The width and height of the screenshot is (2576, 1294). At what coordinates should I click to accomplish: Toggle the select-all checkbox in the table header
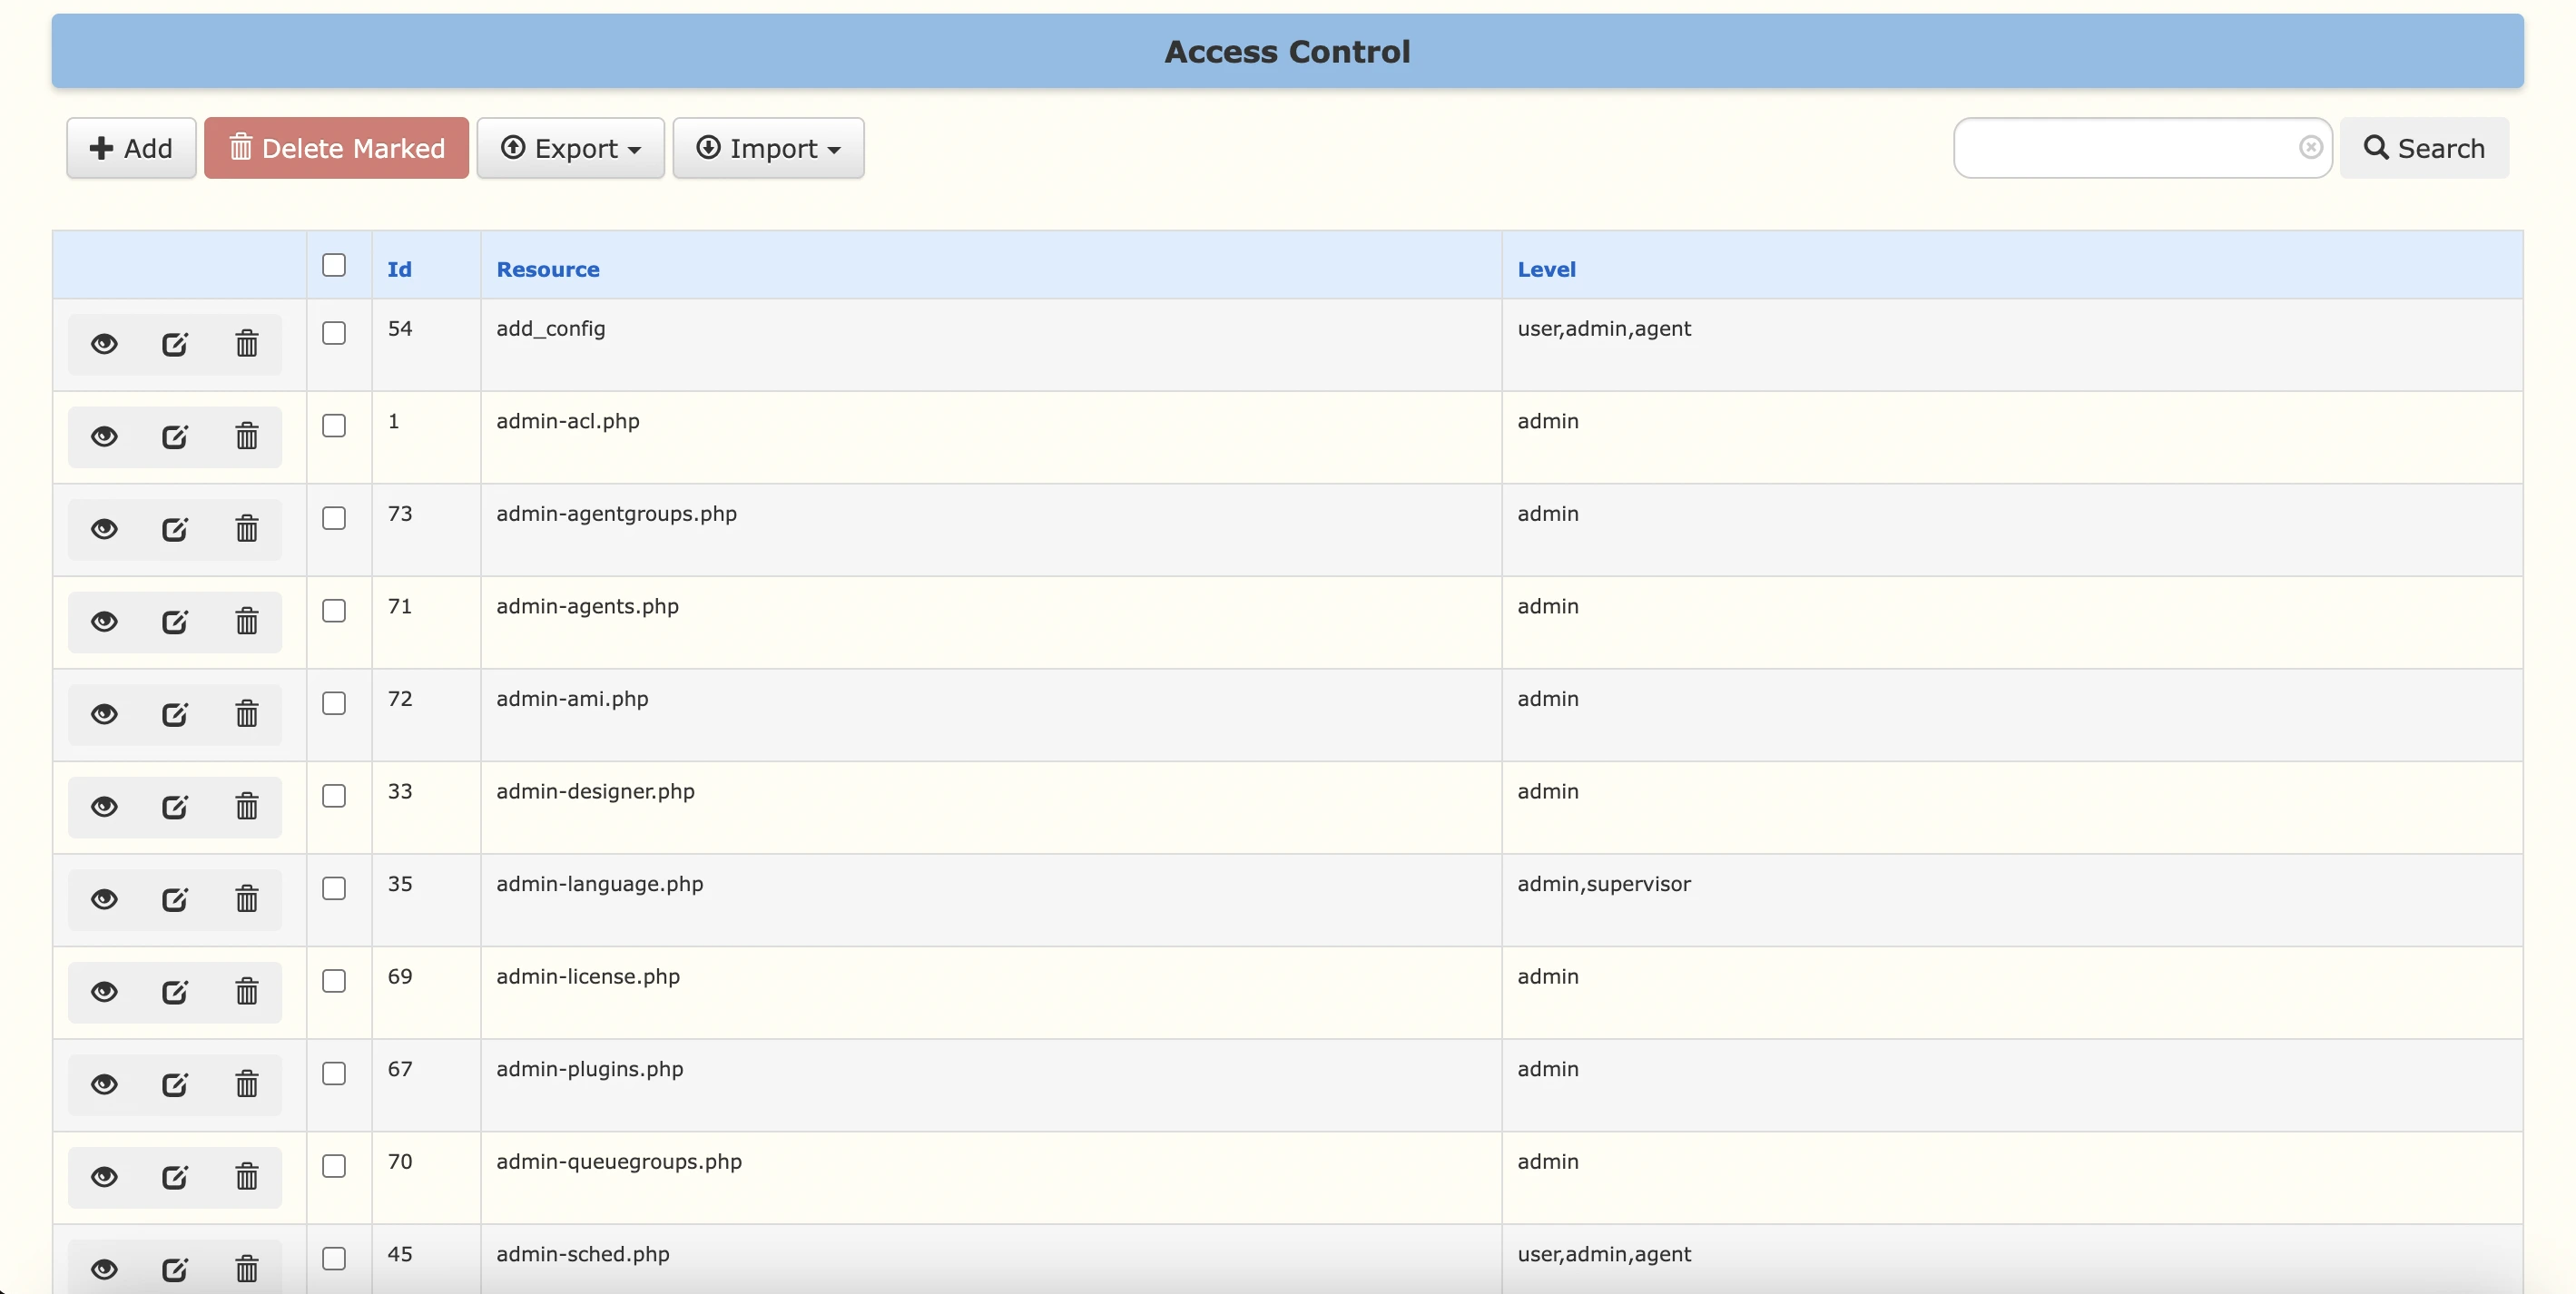coord(334,265)
